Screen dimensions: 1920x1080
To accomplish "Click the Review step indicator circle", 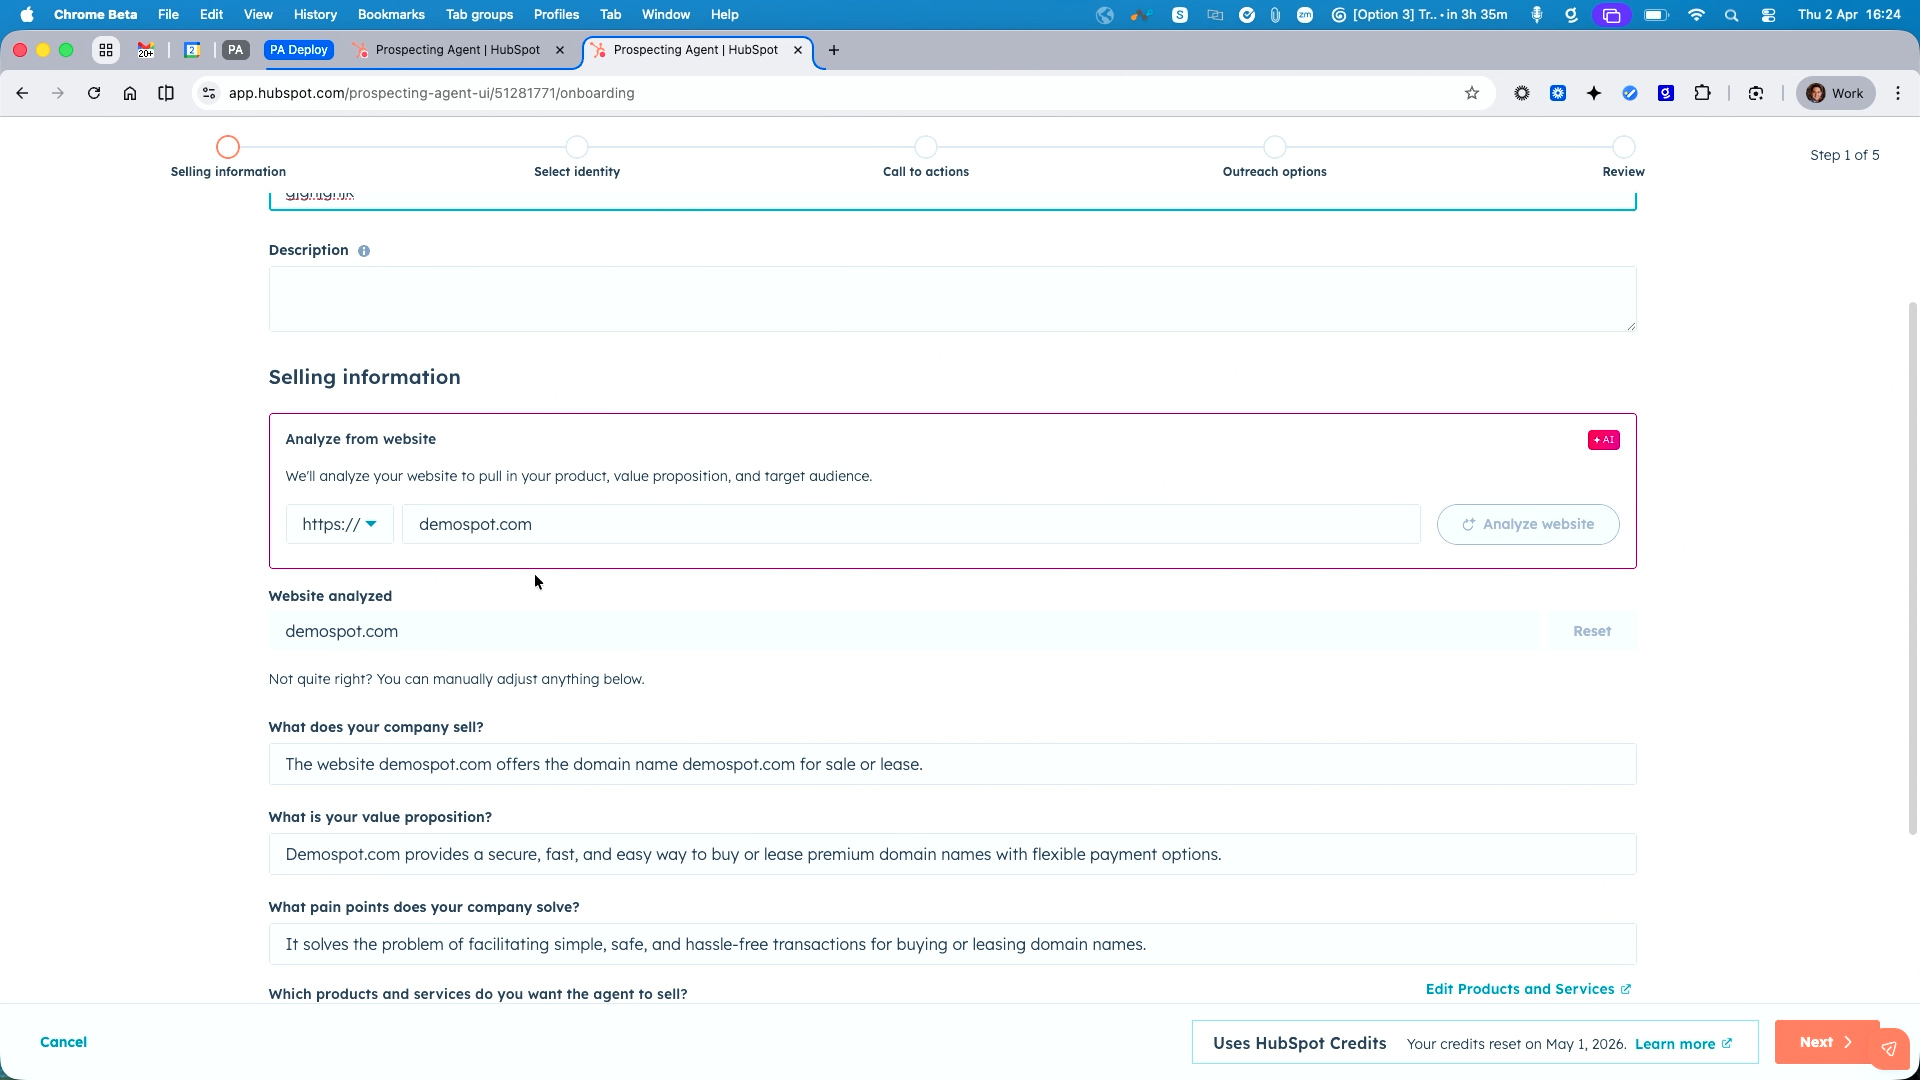I will point(1622,147).
